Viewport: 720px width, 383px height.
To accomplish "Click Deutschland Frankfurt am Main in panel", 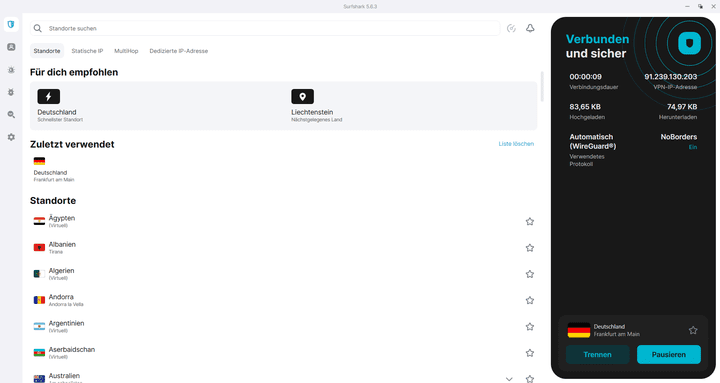I will (x=616, y=330).
